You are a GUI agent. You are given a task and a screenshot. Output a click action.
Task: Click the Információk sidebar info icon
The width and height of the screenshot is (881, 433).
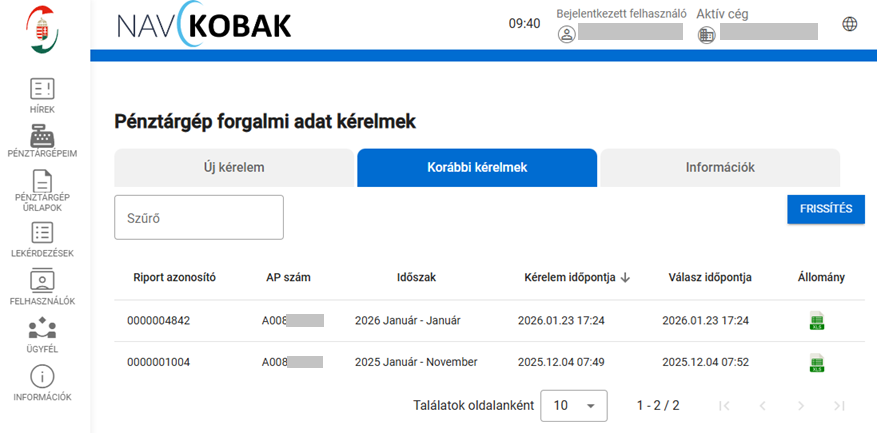(42, 377)
